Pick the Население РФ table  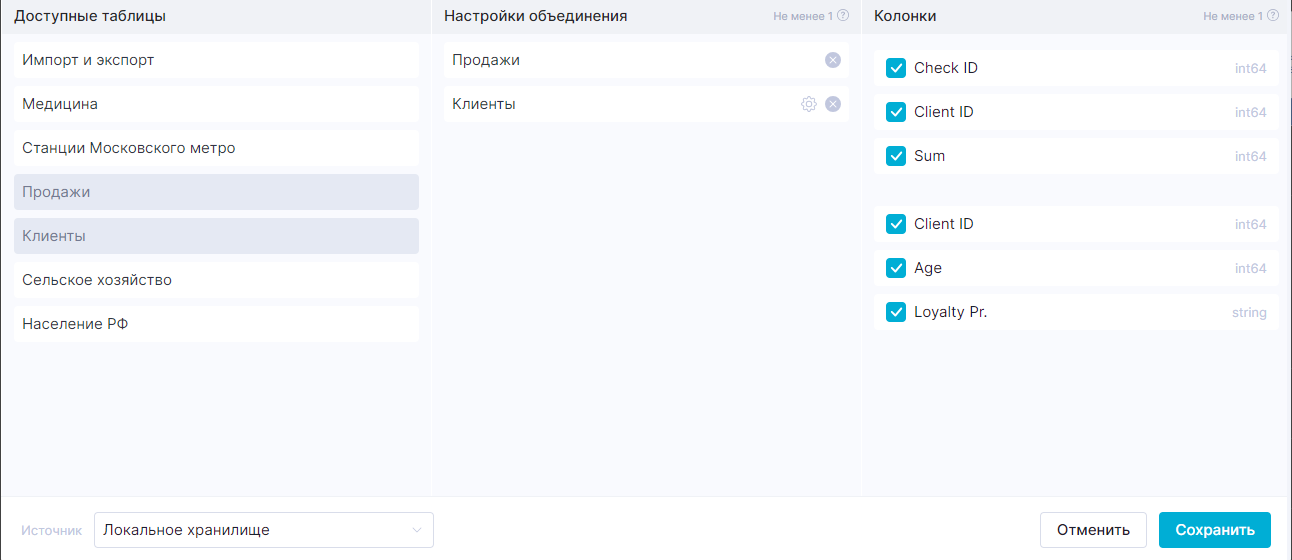coord(216,324)
